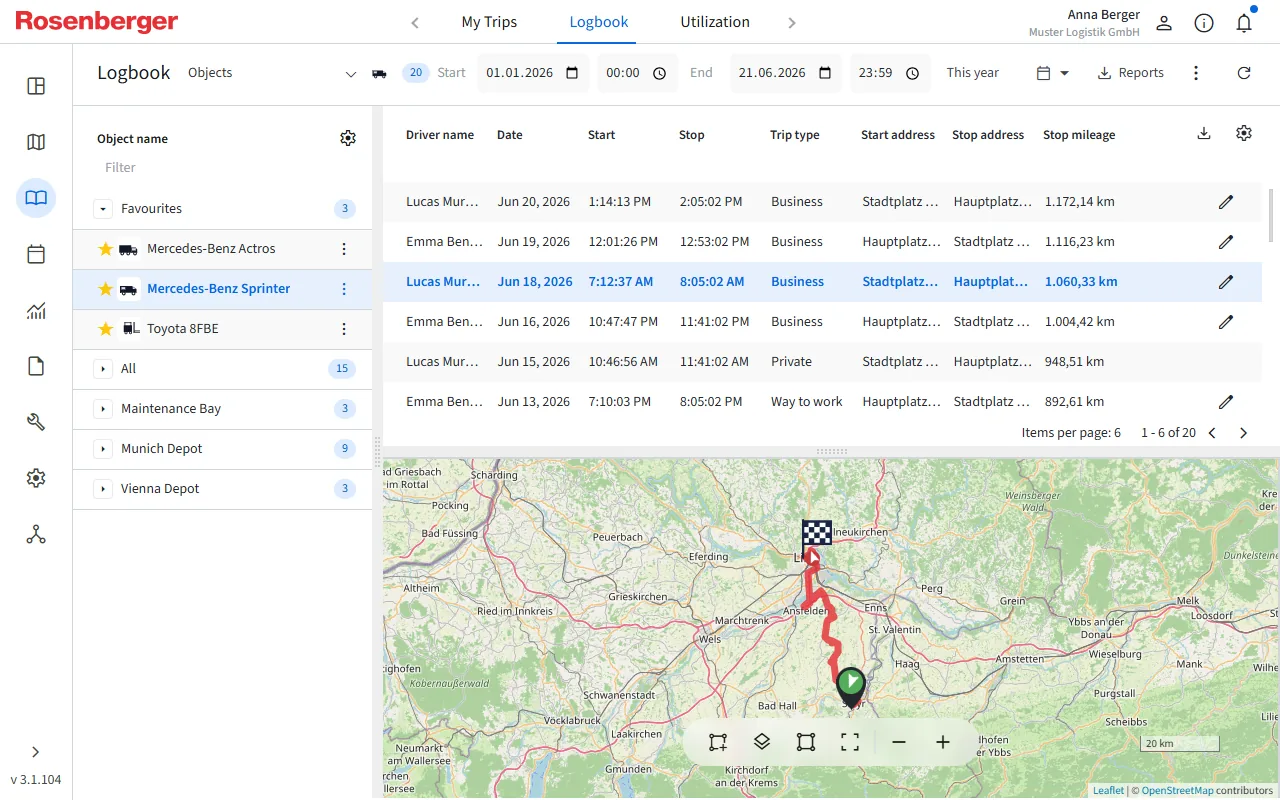This screenshot has height=800, width=1280.
Task: Collapse the Favourites group
Action: [x=103, y=209]
